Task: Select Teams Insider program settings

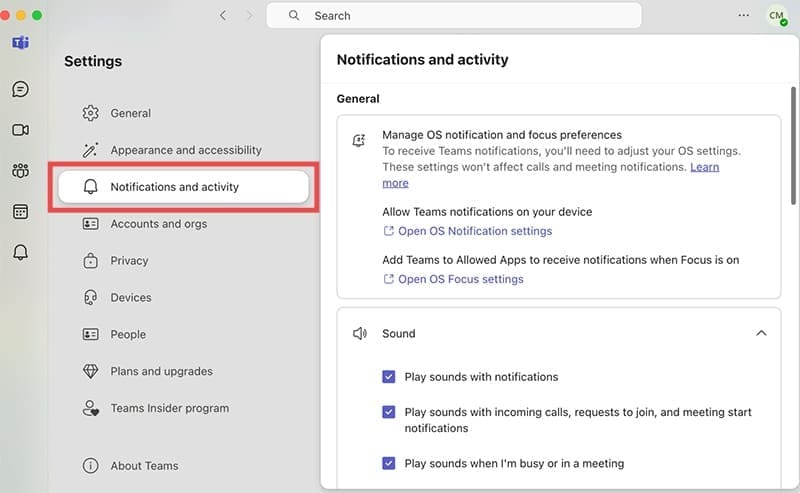Action: 183,408
